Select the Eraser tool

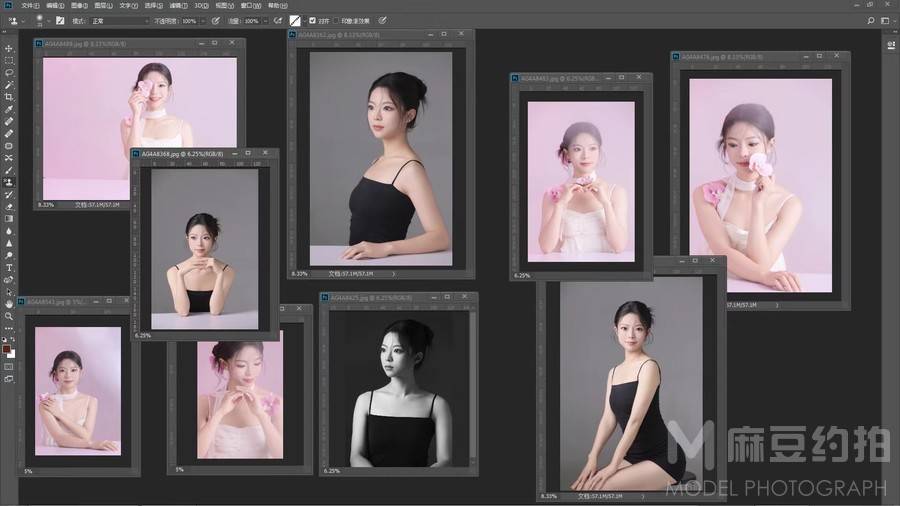coord(9,207)
